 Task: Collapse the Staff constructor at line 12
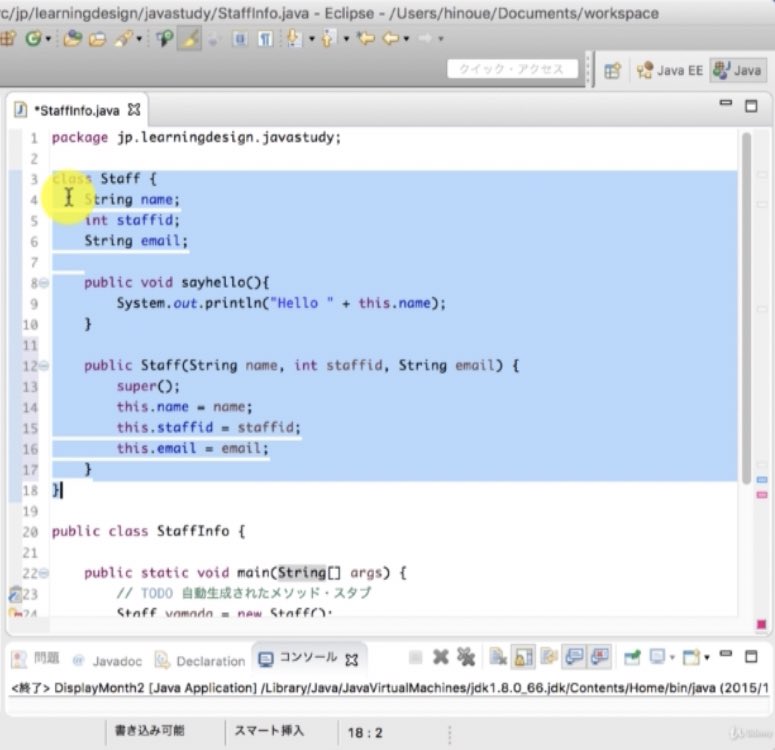(44, 366)
